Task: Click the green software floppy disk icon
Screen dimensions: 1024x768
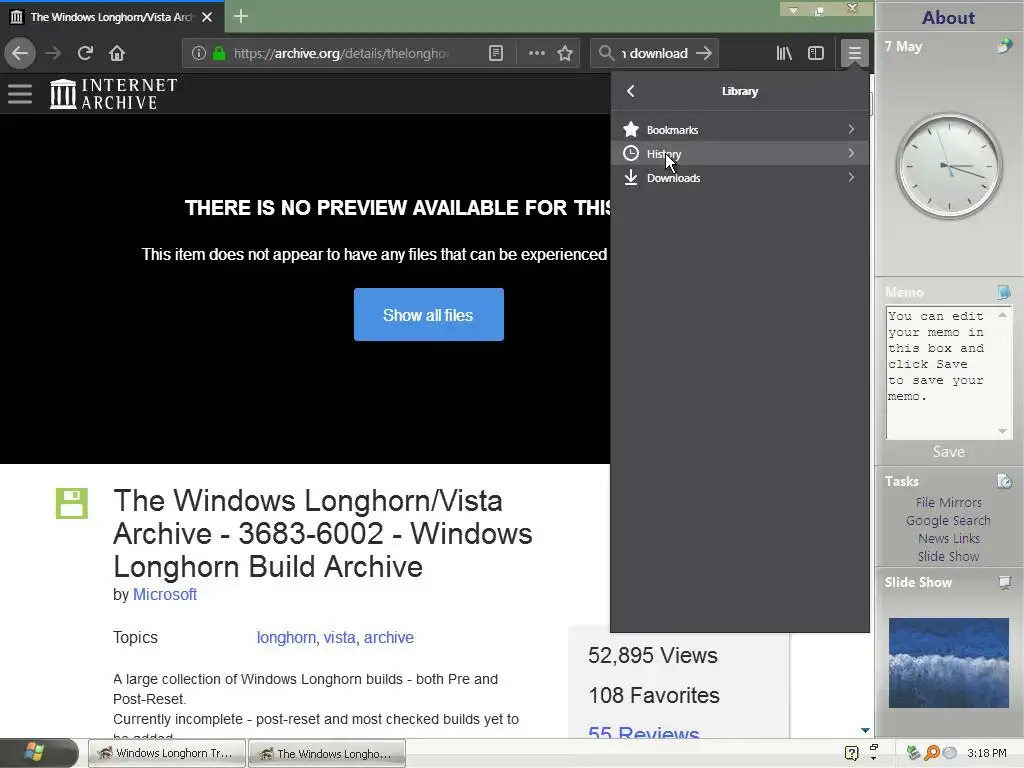Action: tap(72, 504)
